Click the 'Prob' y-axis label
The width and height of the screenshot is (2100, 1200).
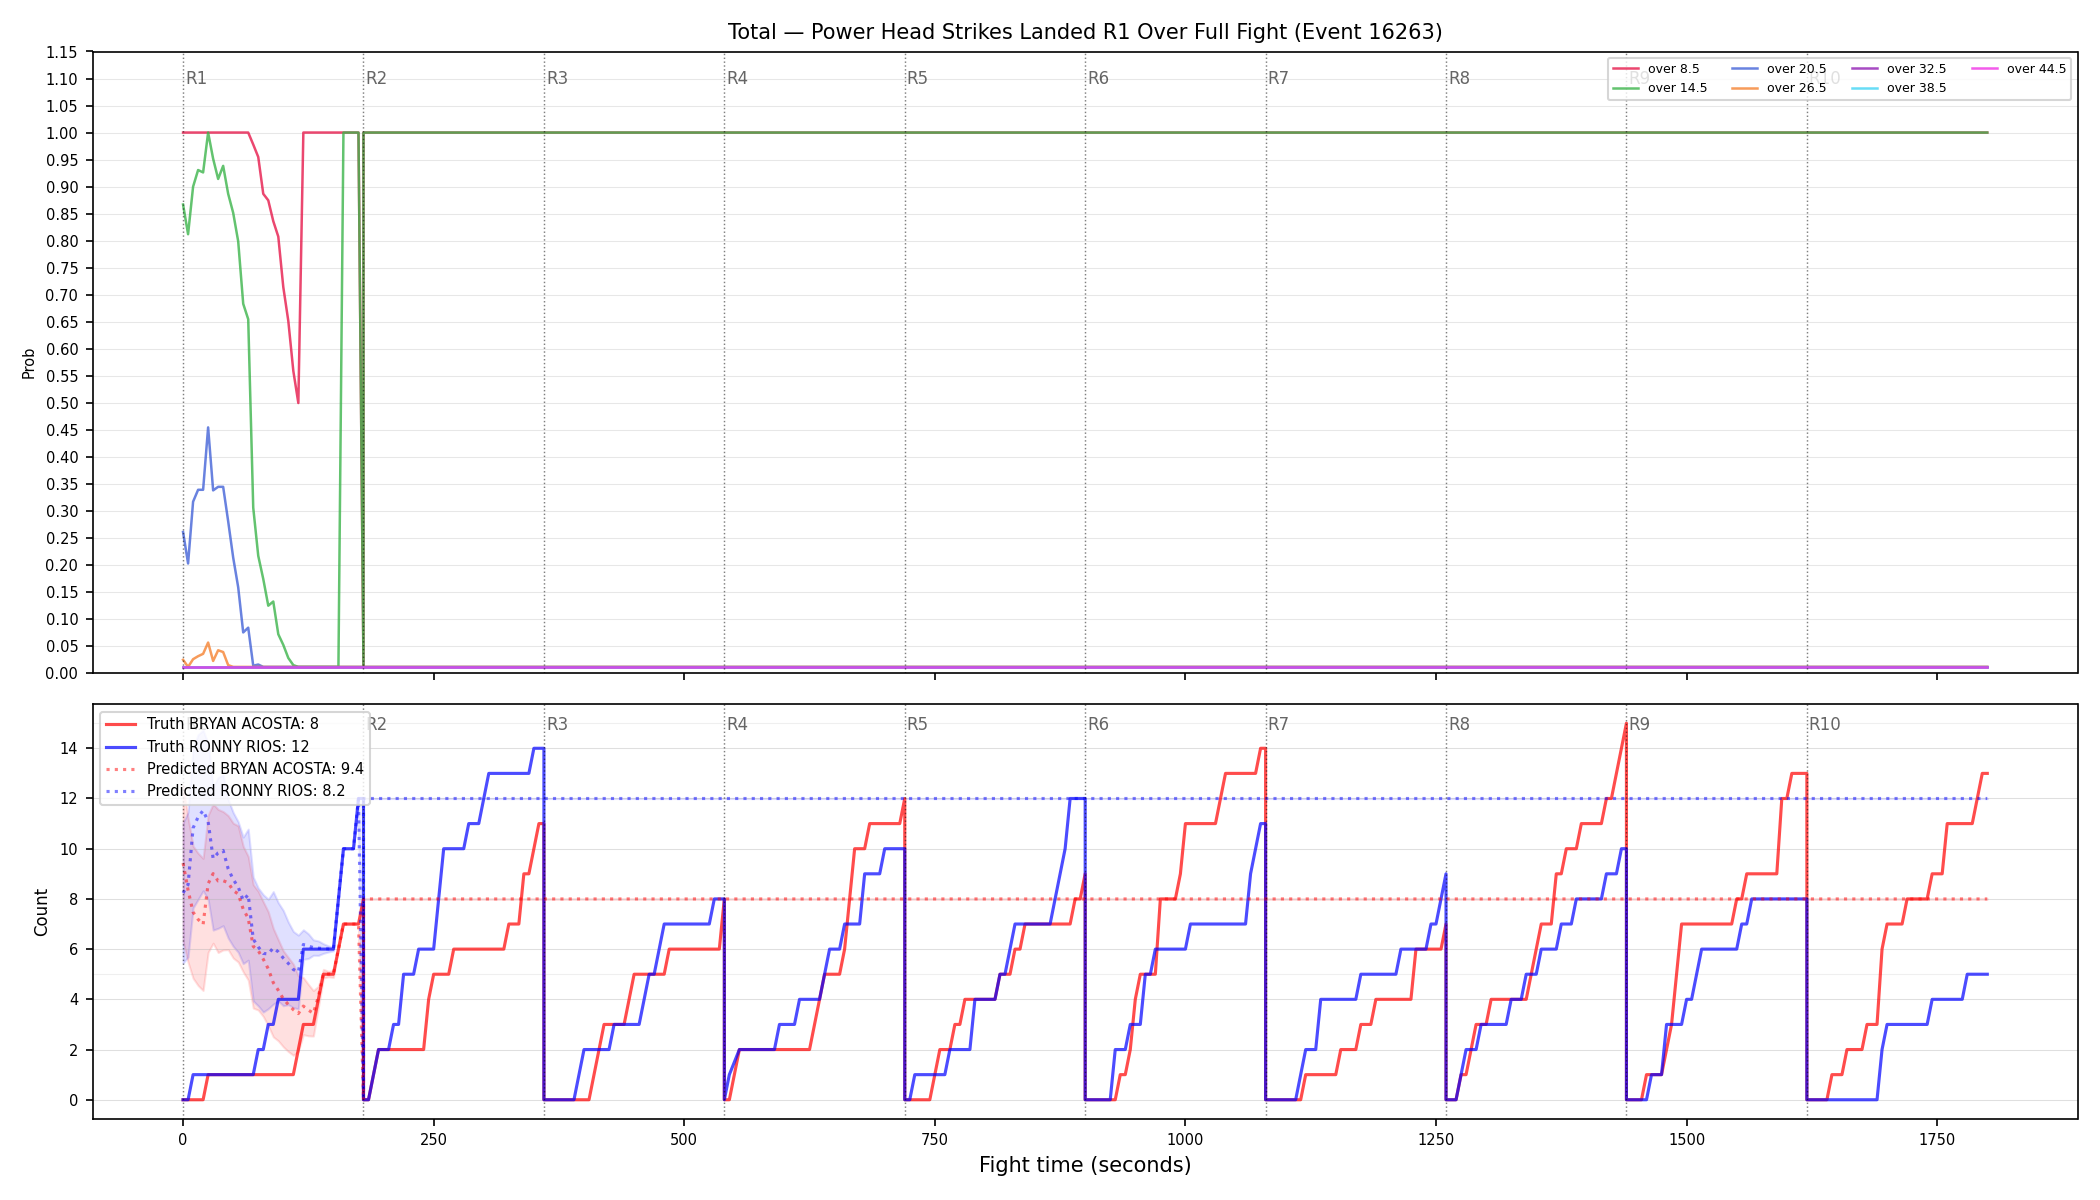[x=29, y=363]
